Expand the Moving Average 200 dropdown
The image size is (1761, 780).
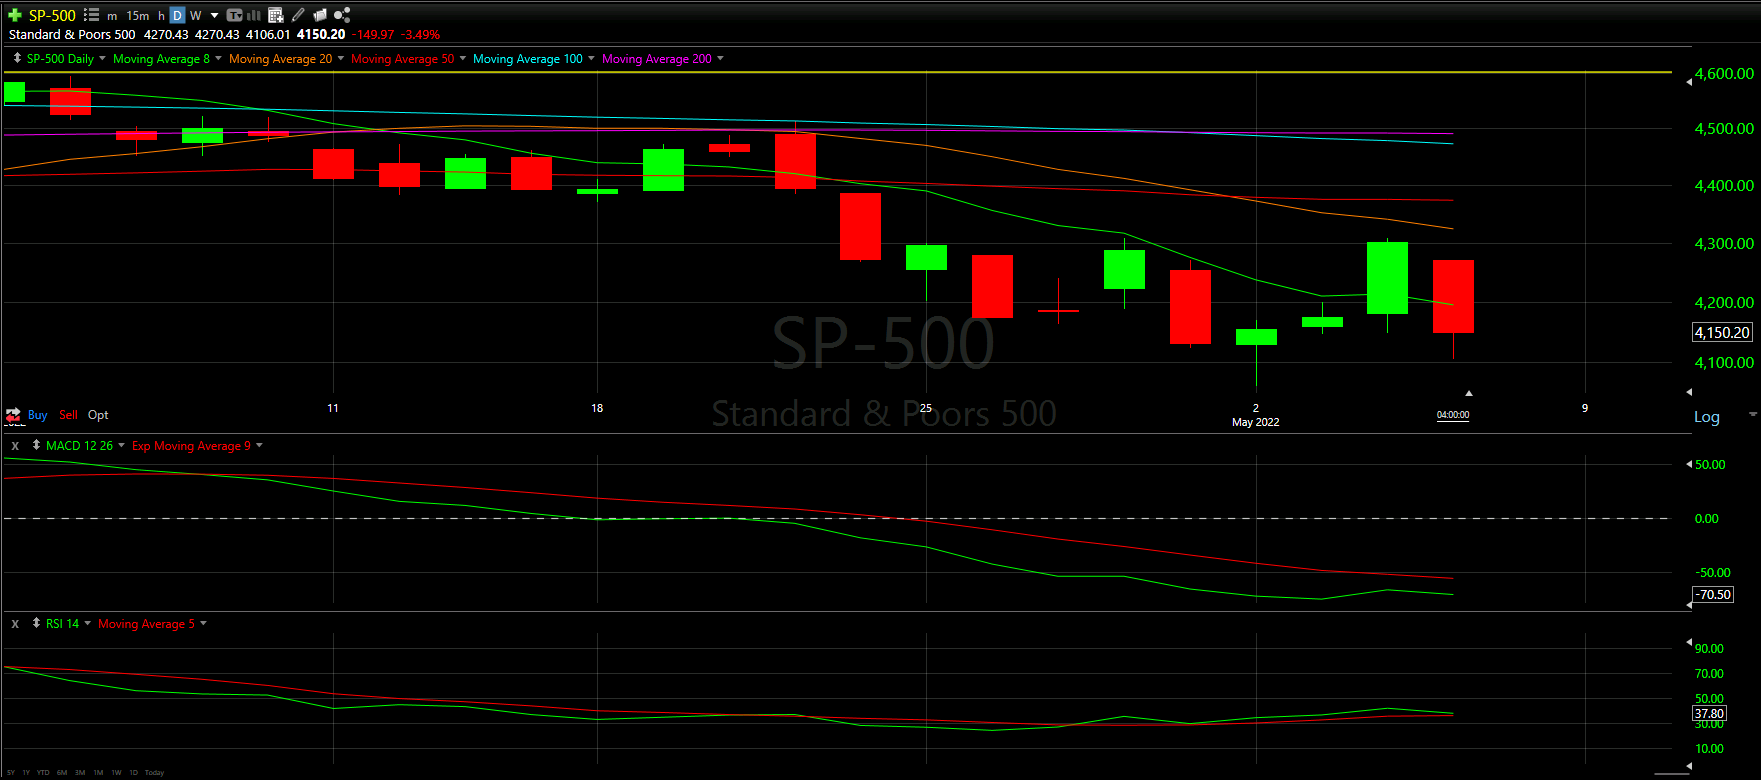pos(720,58)
